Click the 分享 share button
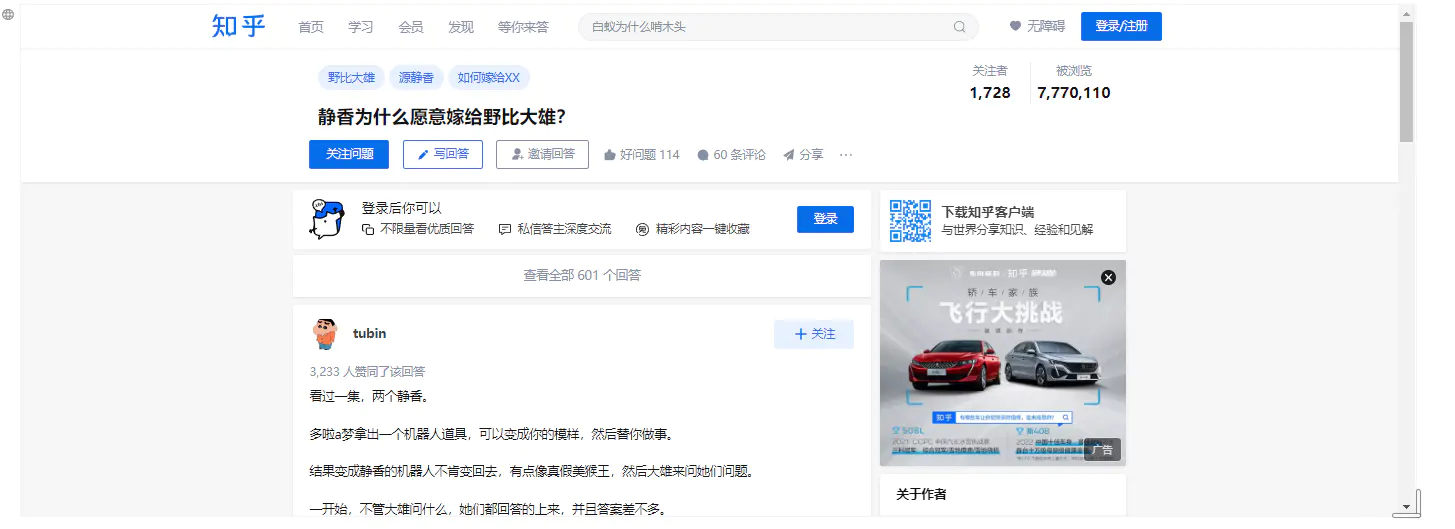Image resolution: width=1455 pixels, height=529 pixels. (803, 155)
